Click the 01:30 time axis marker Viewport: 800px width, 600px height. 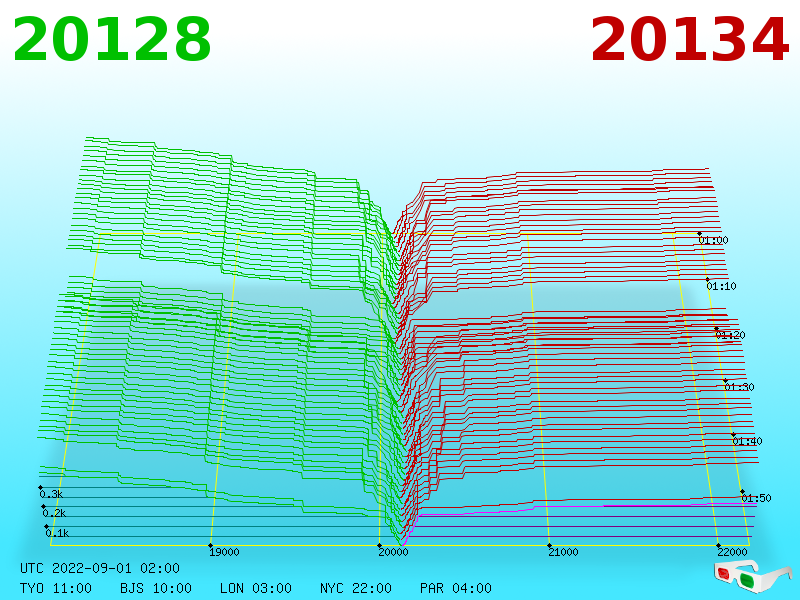(x=739, y=387)
